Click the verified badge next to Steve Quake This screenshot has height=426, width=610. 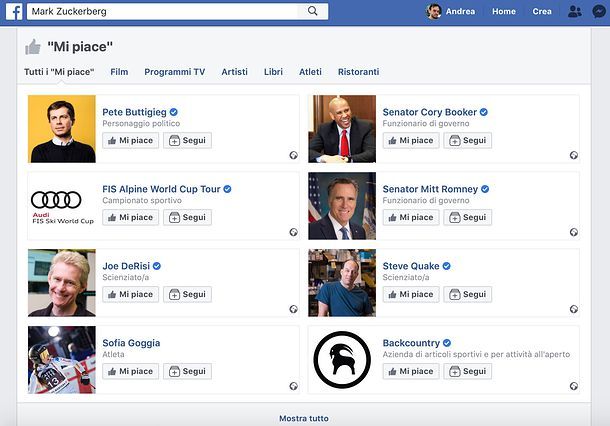447,266
